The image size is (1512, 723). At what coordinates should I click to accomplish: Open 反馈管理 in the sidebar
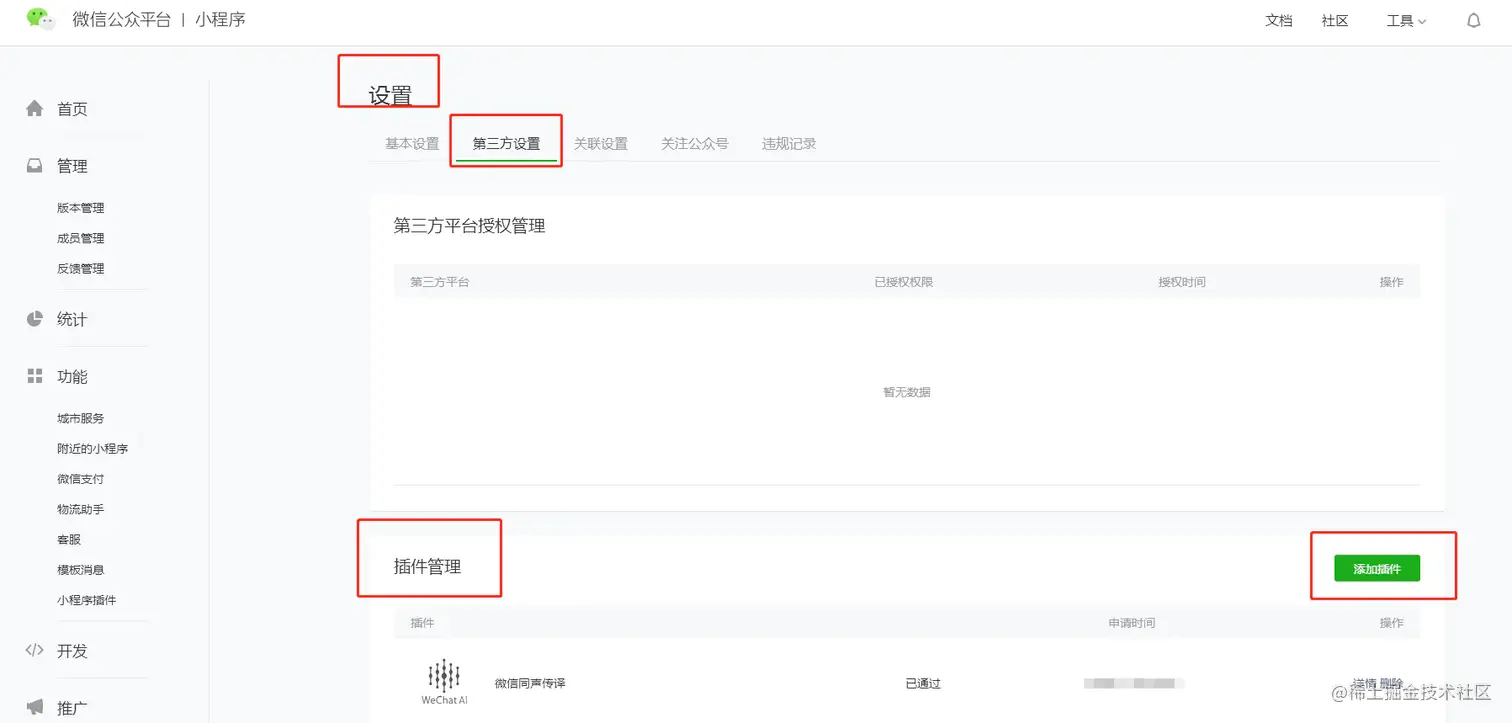coord(81,268)
